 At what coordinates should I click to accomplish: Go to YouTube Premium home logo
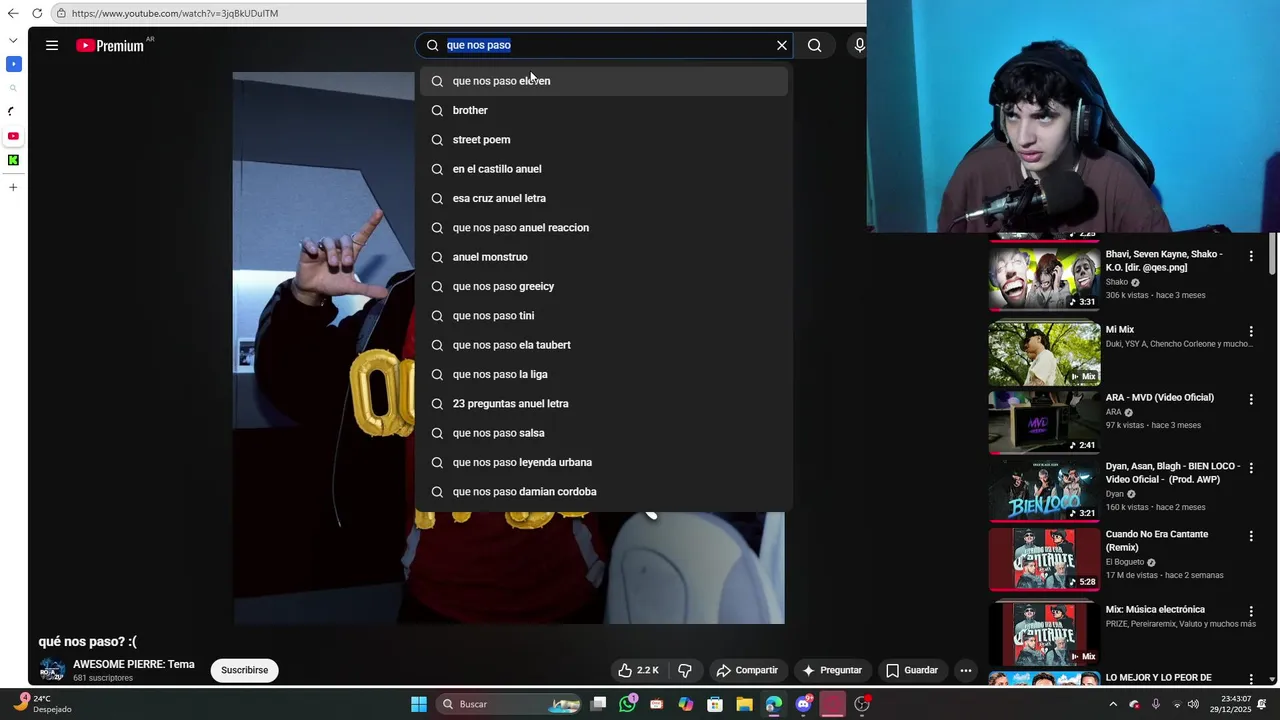[x=110, y=45]
